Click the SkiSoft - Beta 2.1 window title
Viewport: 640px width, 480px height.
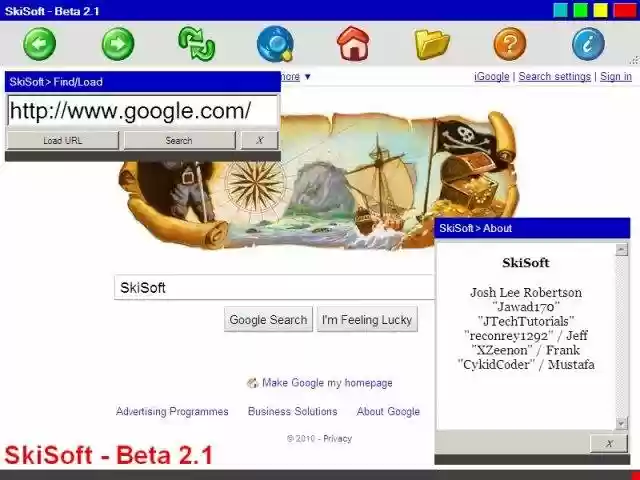coord(52,11)
